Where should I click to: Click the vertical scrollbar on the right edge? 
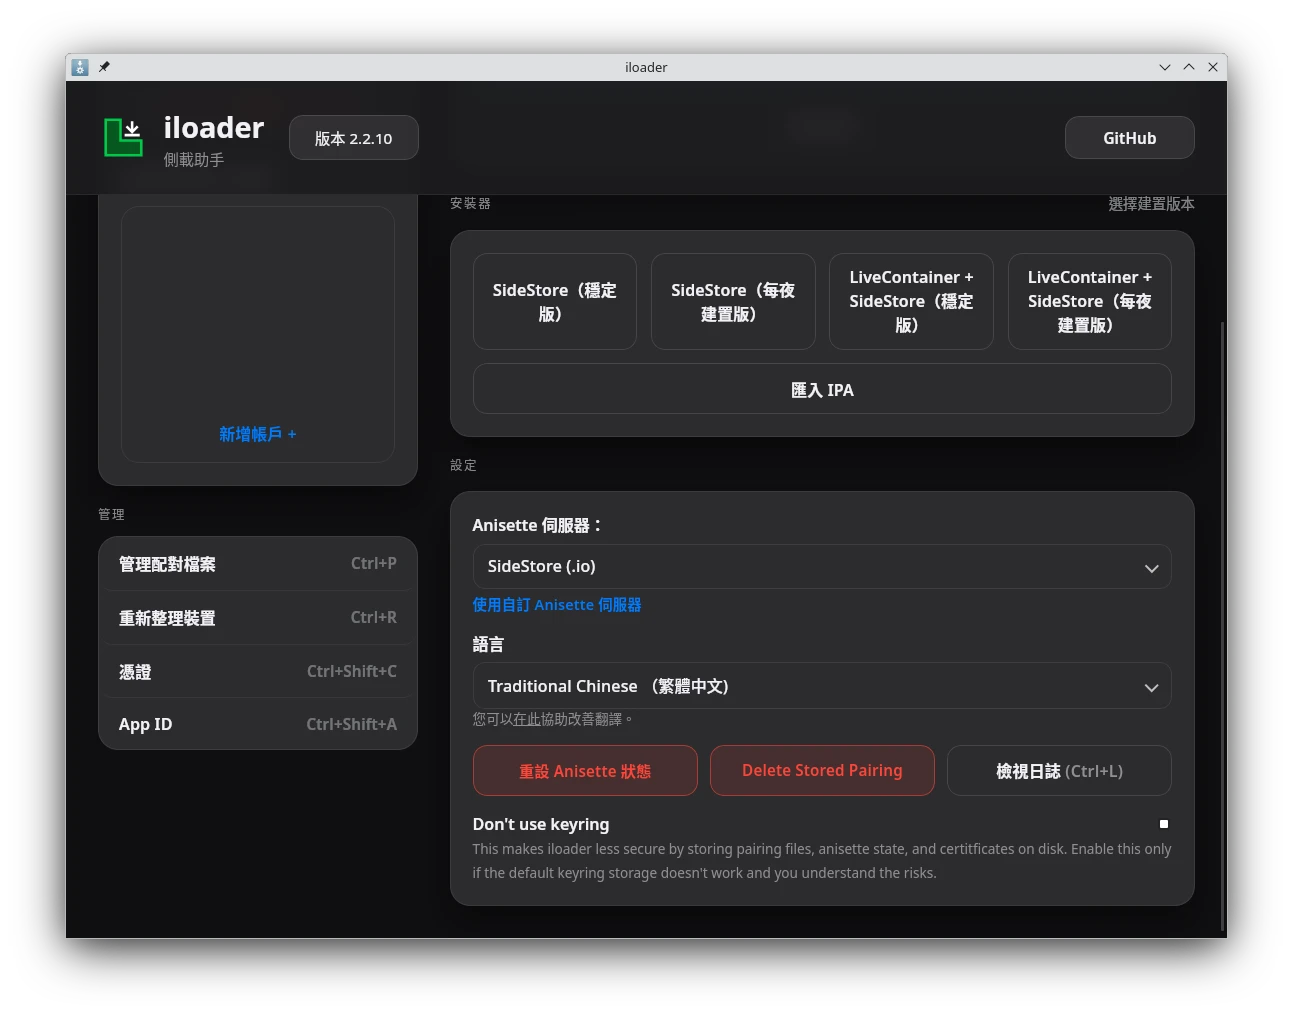click(1223, 627)
